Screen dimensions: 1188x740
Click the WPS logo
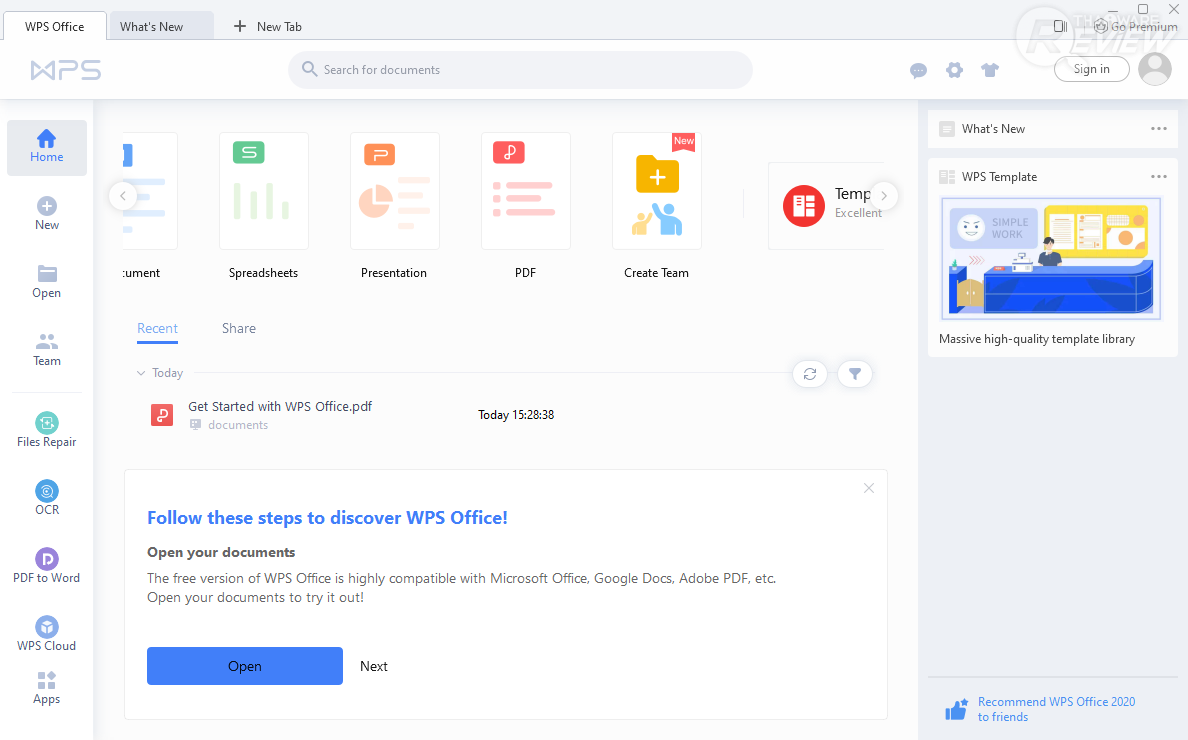[x=66, y=70]
